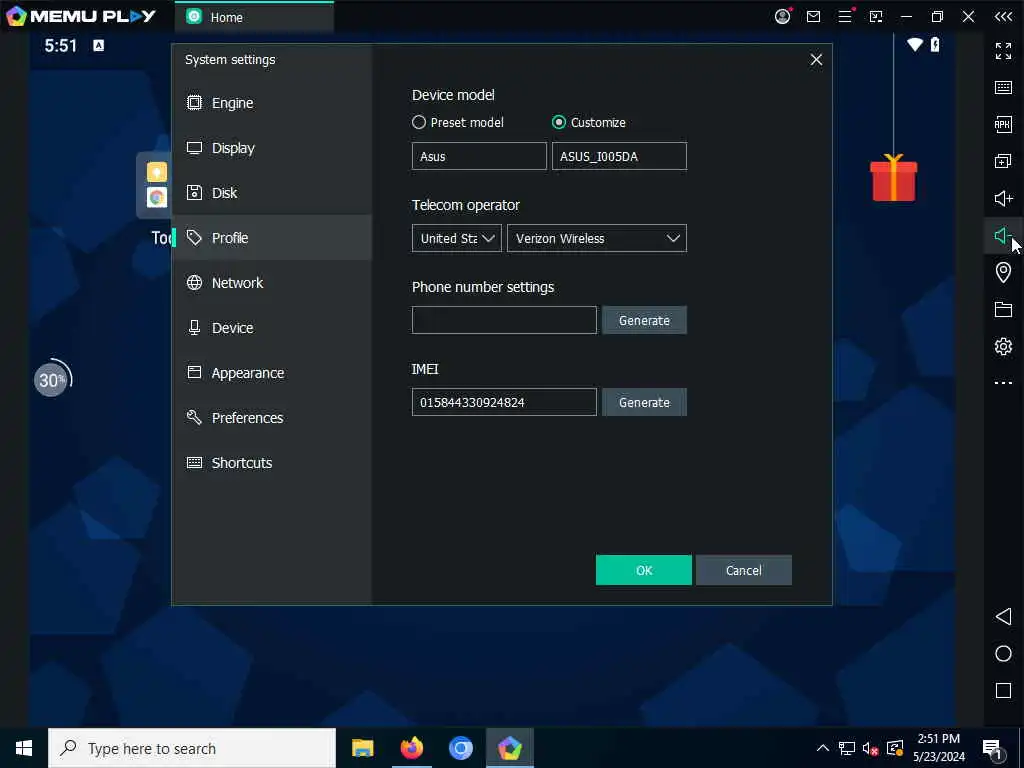Click the Android back triangle button
Viewport: 1024px width, 768px height.
(1003, 616)
